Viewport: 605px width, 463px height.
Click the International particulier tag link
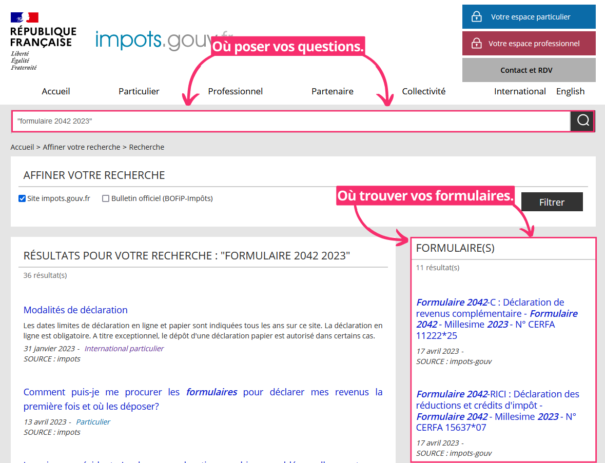coord(124,348)
